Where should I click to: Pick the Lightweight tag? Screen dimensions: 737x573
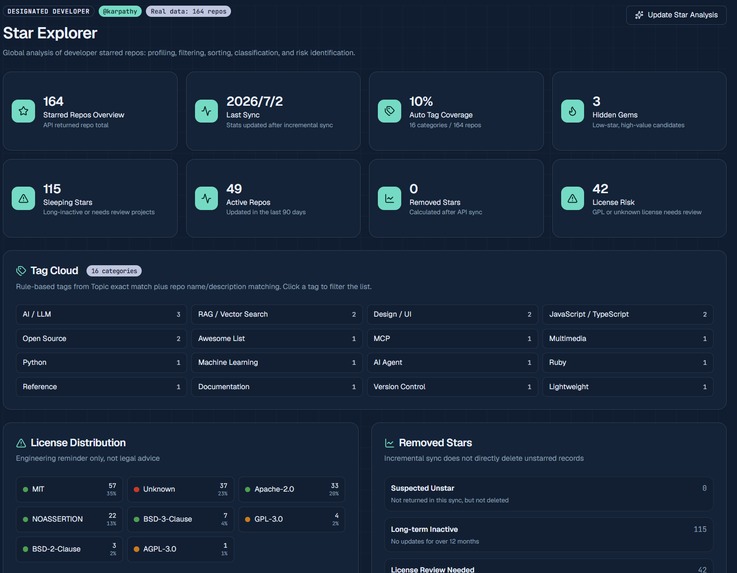coord(628,387)
